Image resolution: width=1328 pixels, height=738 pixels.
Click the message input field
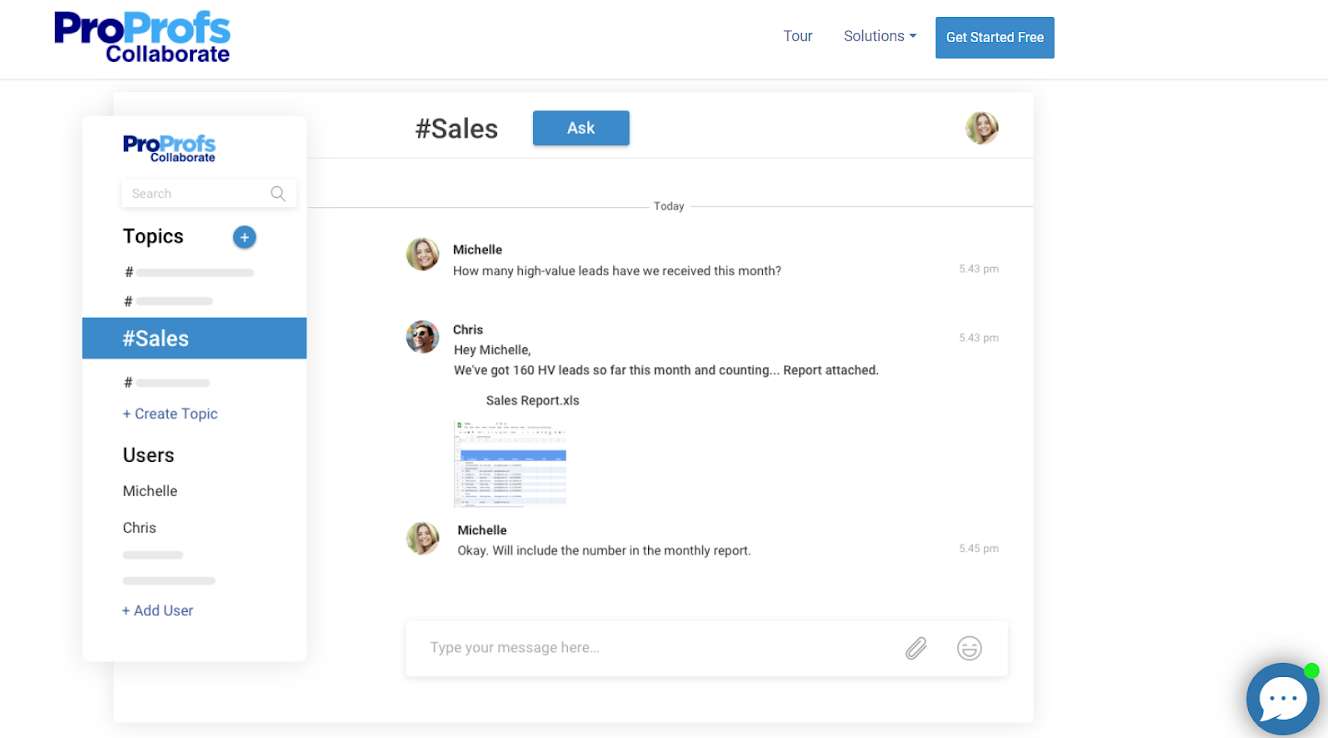point(706,648)
